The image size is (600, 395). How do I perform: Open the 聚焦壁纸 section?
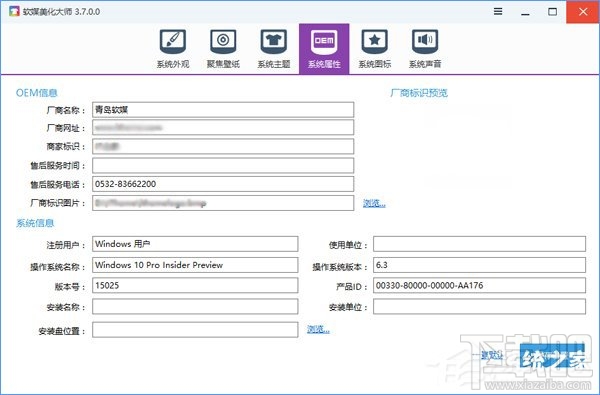(x=223, y=49)
